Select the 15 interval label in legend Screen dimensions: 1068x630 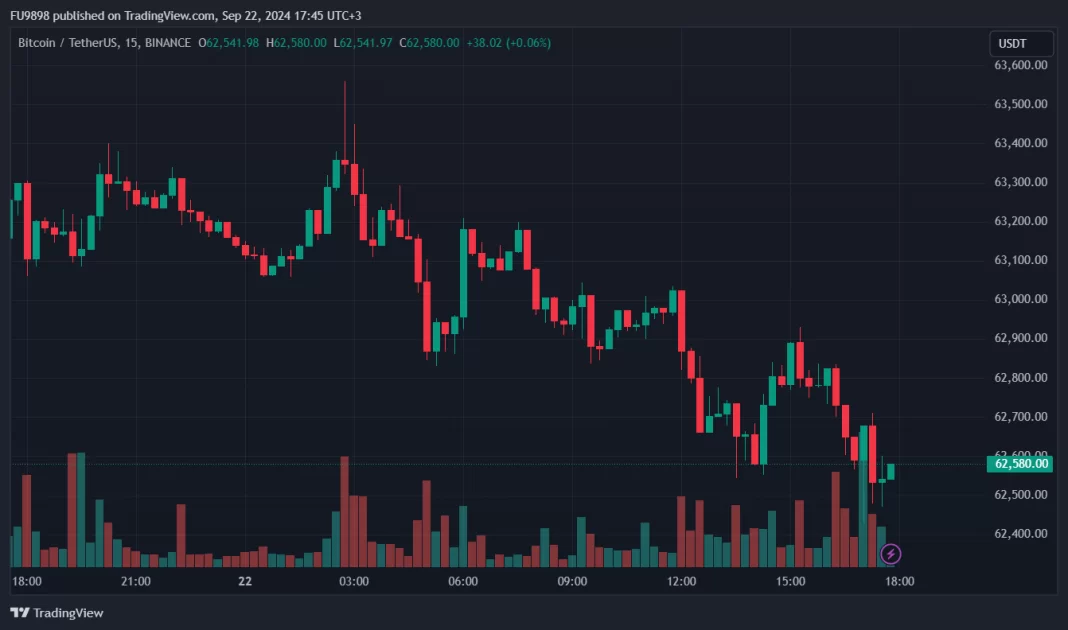(131, 43)
